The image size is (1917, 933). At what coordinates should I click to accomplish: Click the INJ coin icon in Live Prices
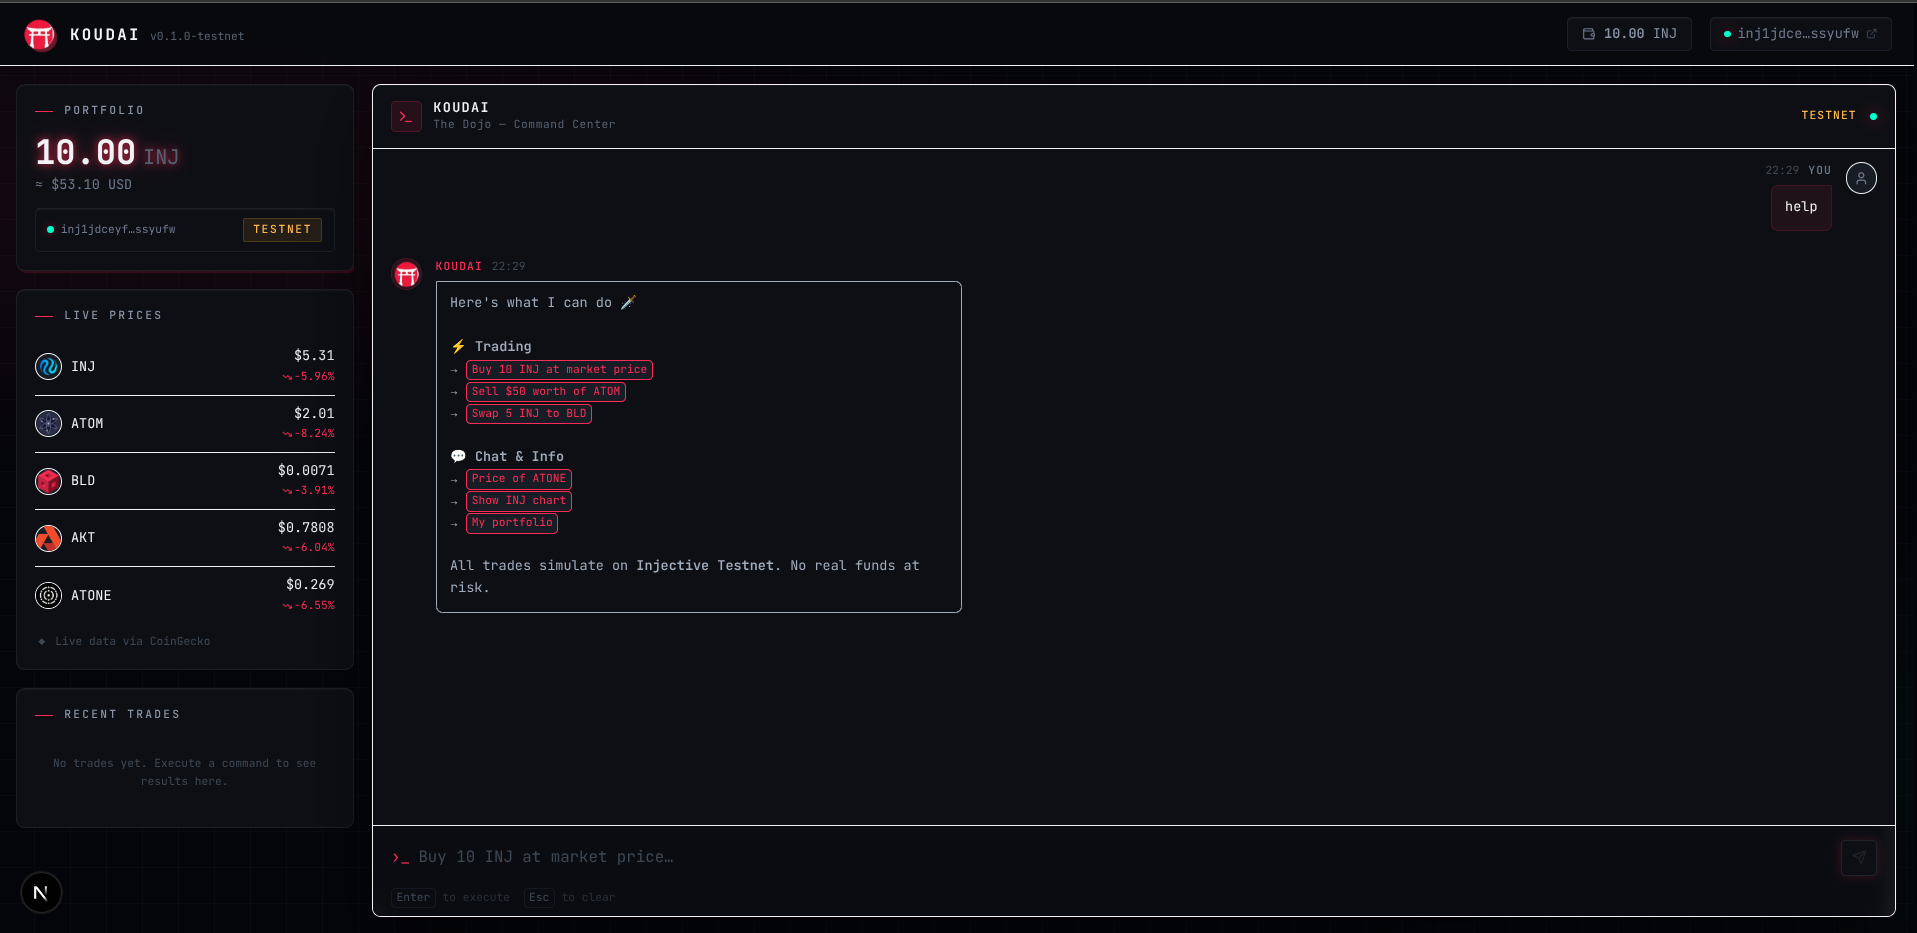point(48,367)
